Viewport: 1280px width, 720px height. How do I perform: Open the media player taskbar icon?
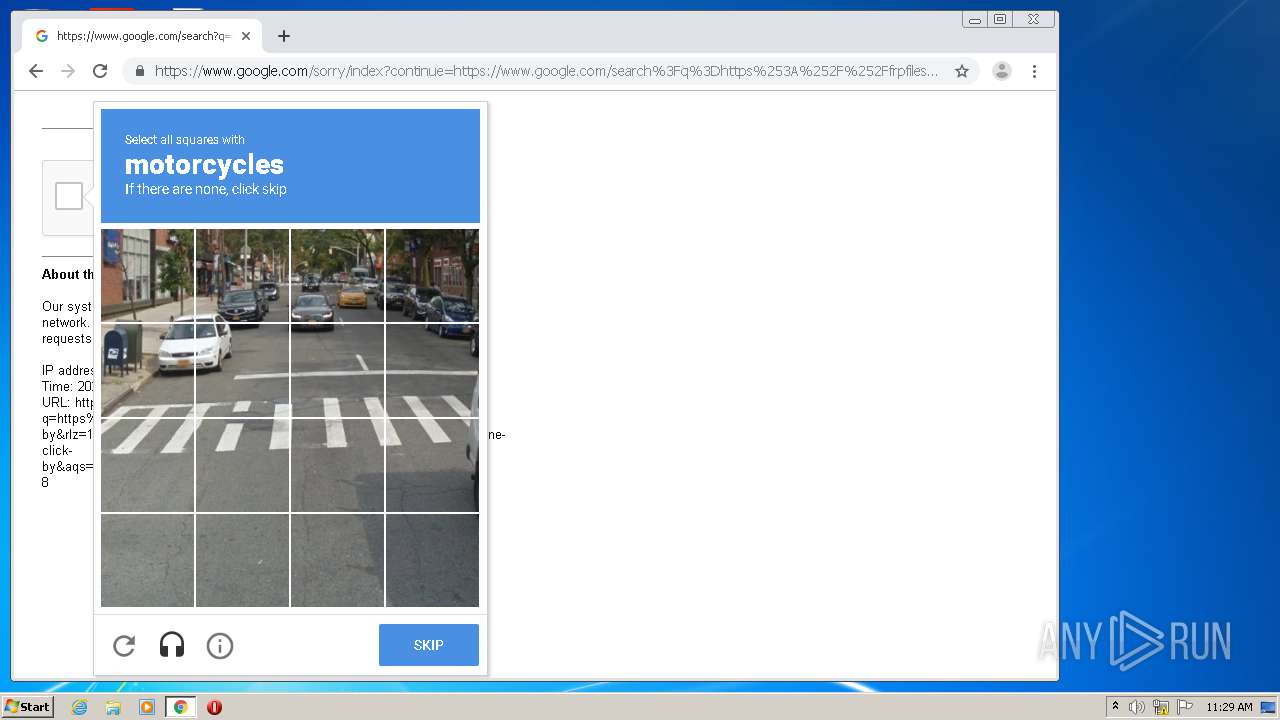pyautogui.click(x=147, y=707)
